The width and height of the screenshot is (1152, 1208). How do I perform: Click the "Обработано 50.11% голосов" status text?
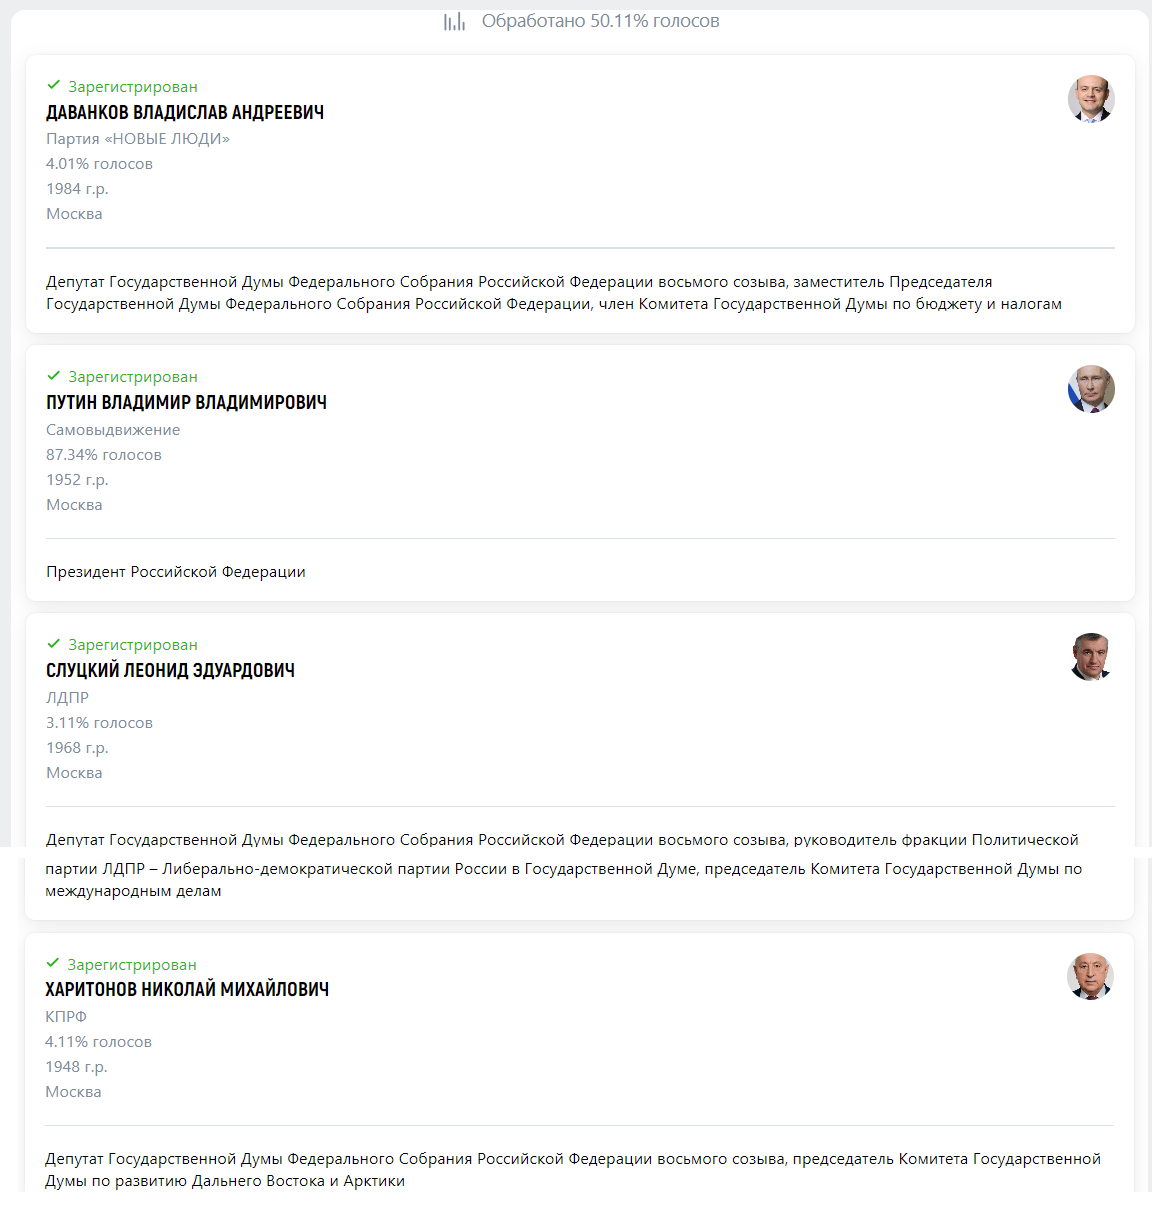[600, 21]
